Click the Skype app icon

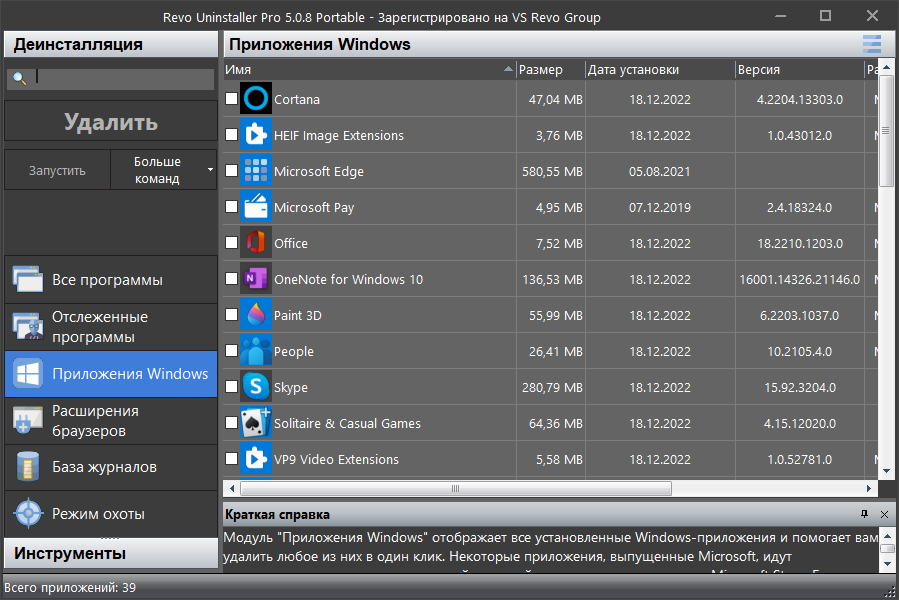(x=256, y=387)
